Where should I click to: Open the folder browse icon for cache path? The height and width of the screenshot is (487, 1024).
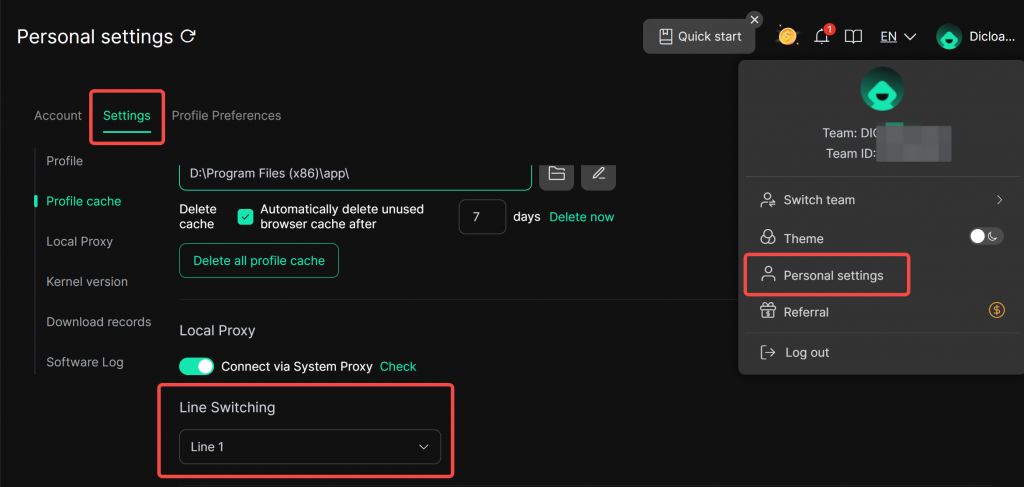(x=557, y=173)
